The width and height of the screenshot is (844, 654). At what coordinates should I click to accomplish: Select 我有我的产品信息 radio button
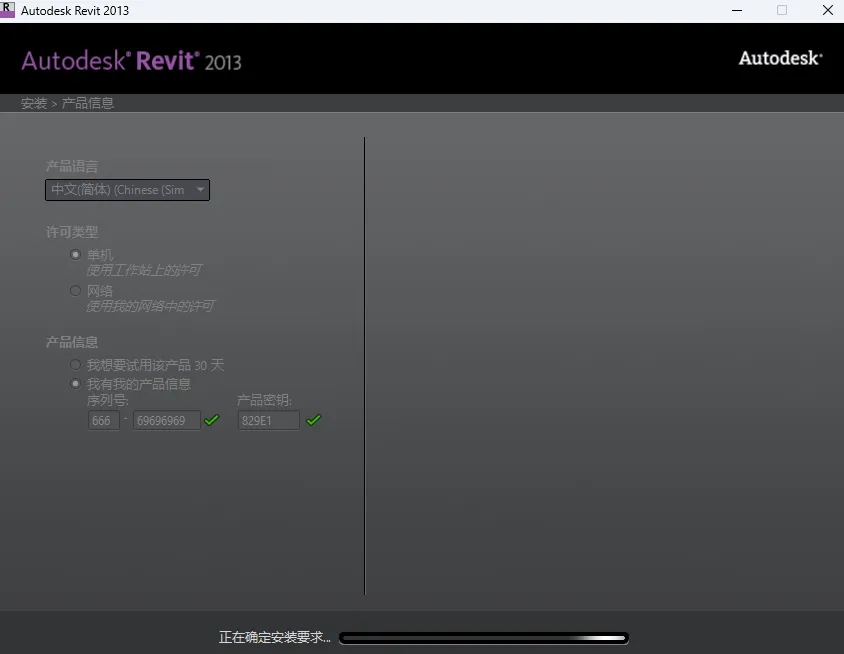pos(75,384)
